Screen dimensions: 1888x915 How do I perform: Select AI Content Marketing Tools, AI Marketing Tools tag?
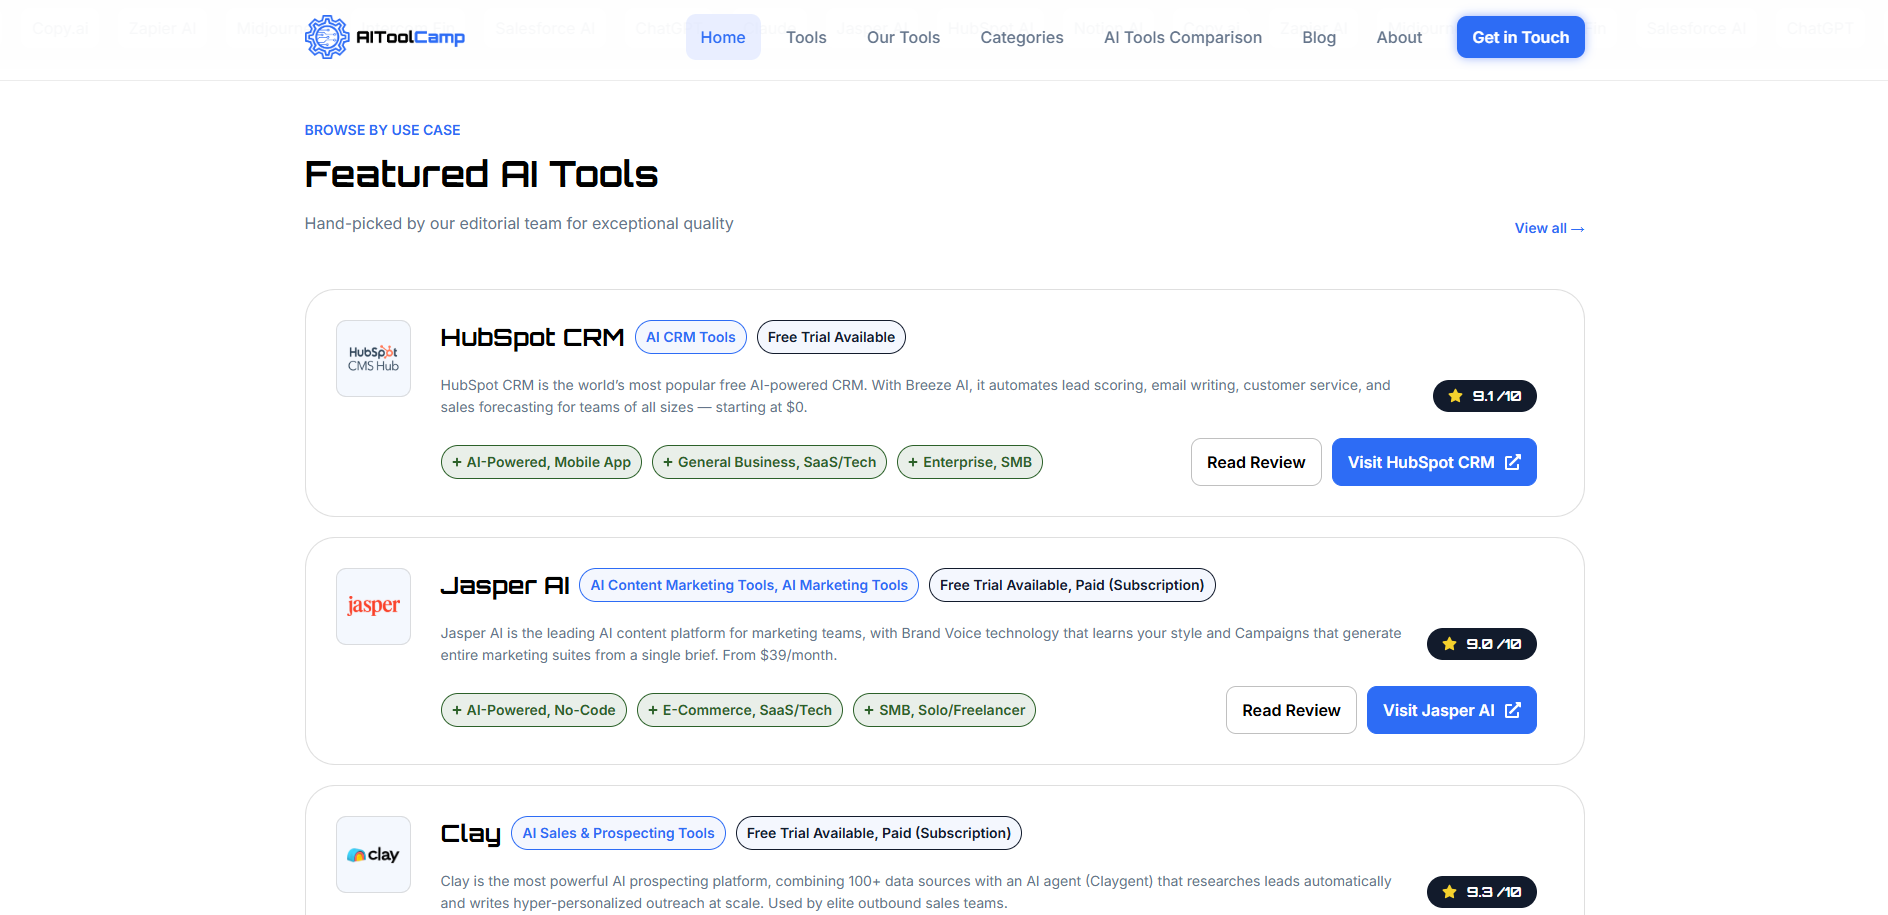point(749,585)
